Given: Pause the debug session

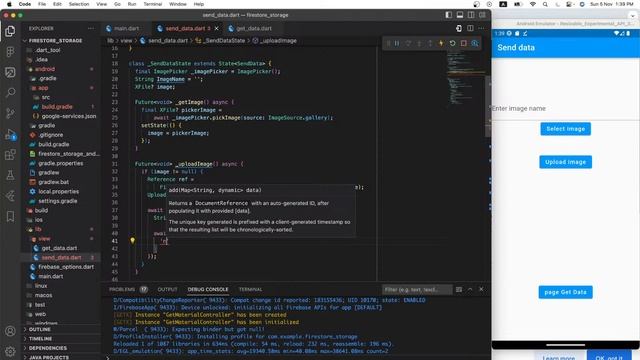Looking at the screenshot, I should click(x=397, y=43).
